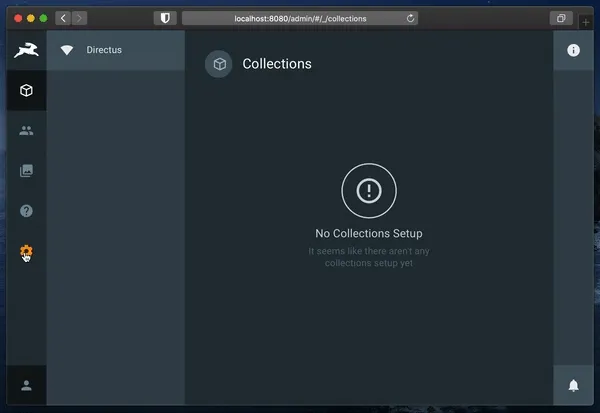The height and width of the screenshot is (413, 600).
Task: Open the user profile icon at sidebar bottom
Action: (26, 385)
